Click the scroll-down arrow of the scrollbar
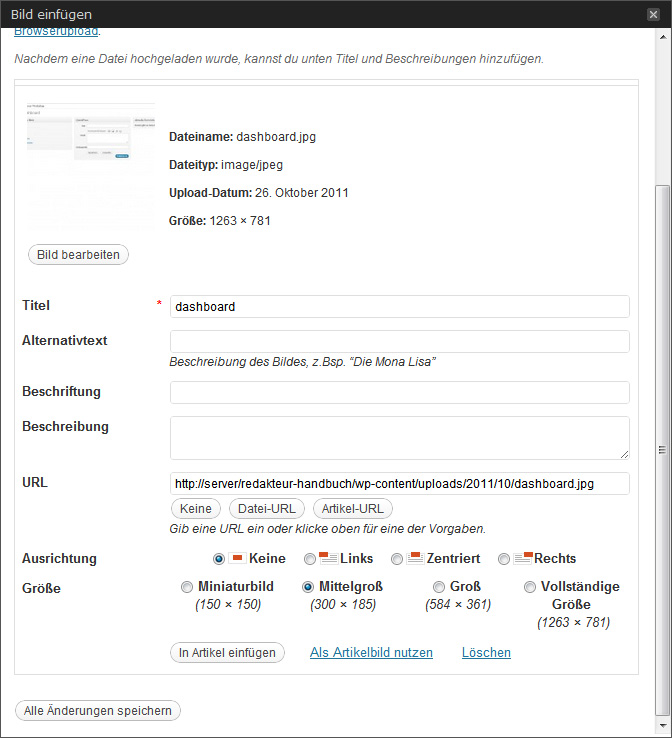Screen dimensions: 672x738 [662, 728]
